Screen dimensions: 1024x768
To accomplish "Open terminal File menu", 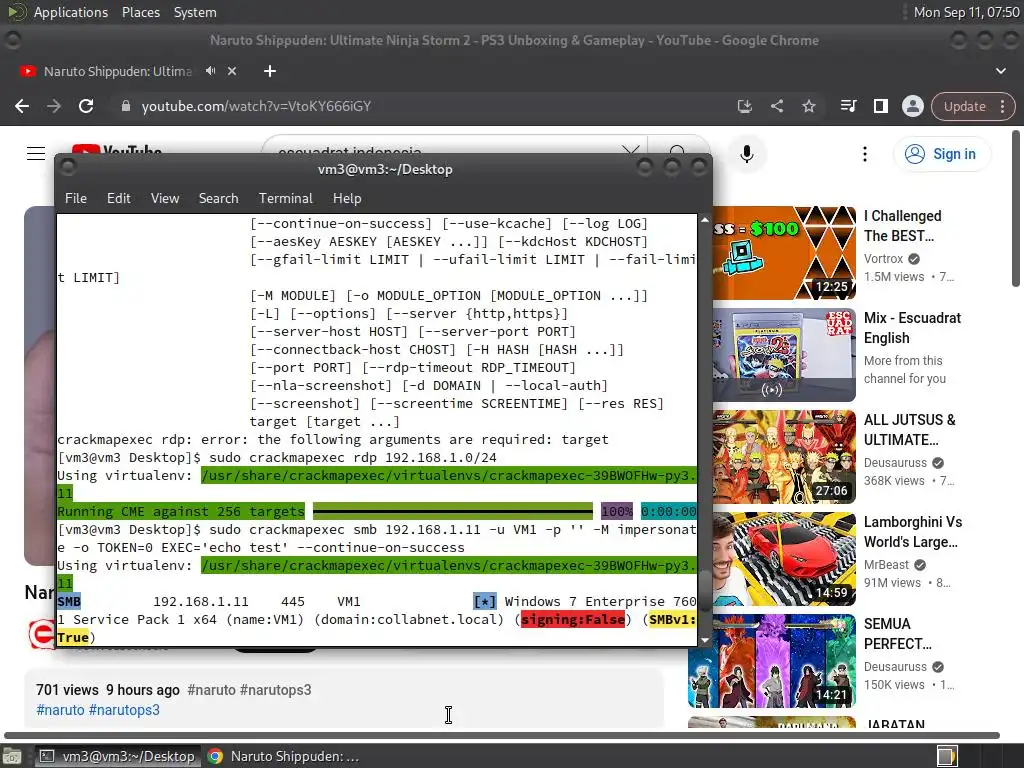I will tap(76, 198).
